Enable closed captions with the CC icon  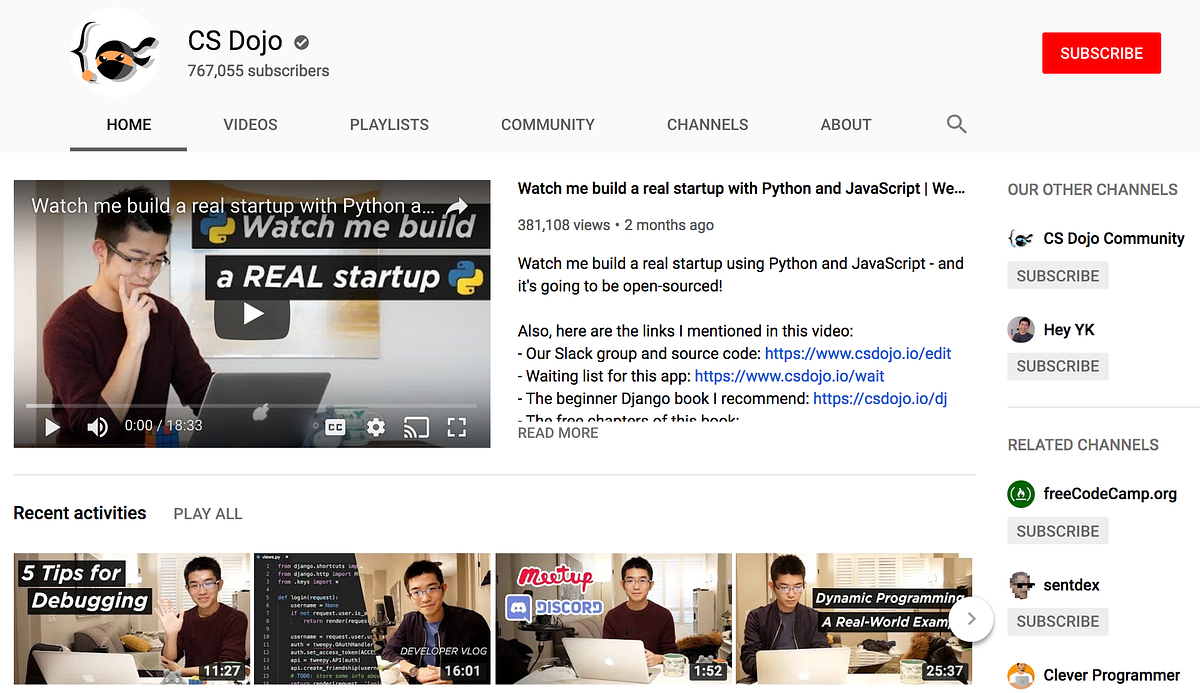[x=334, y=426]
